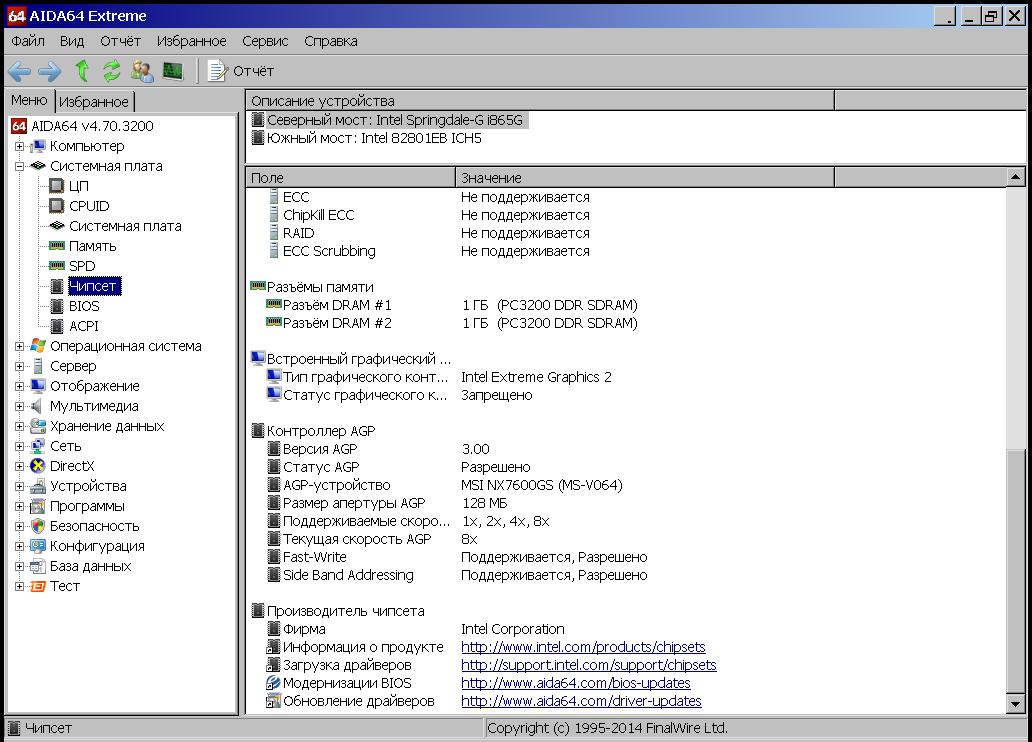Open the Intel chipsets product info link
Screen dimensions: 1032x742
[583, 647]
